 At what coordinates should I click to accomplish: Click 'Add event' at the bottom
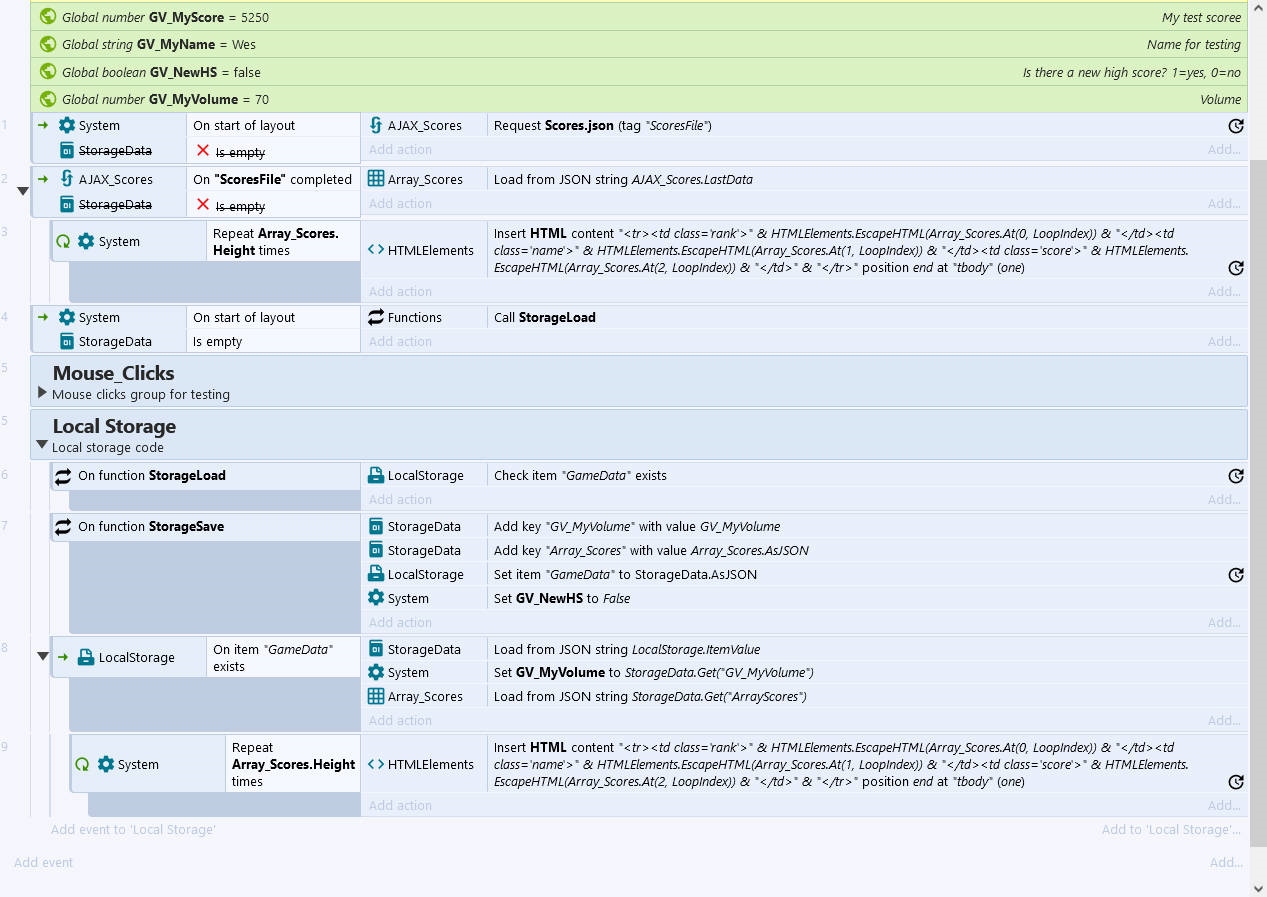pyautogui.click(x=44, y=862)
